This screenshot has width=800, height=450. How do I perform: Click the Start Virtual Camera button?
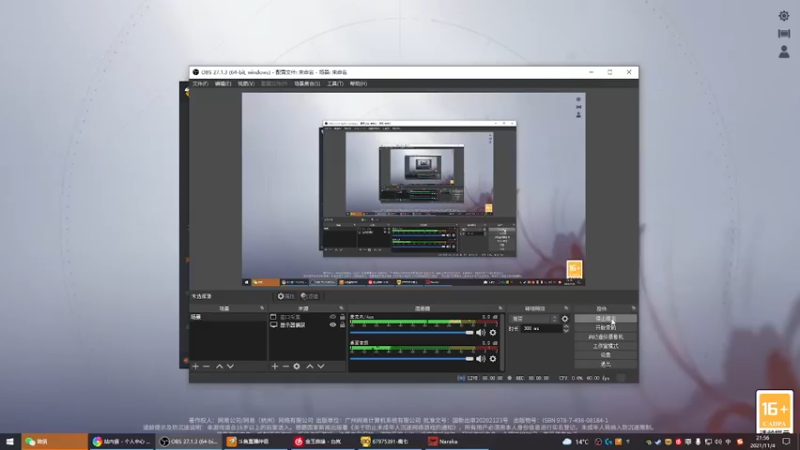click(x=606, y=337)
